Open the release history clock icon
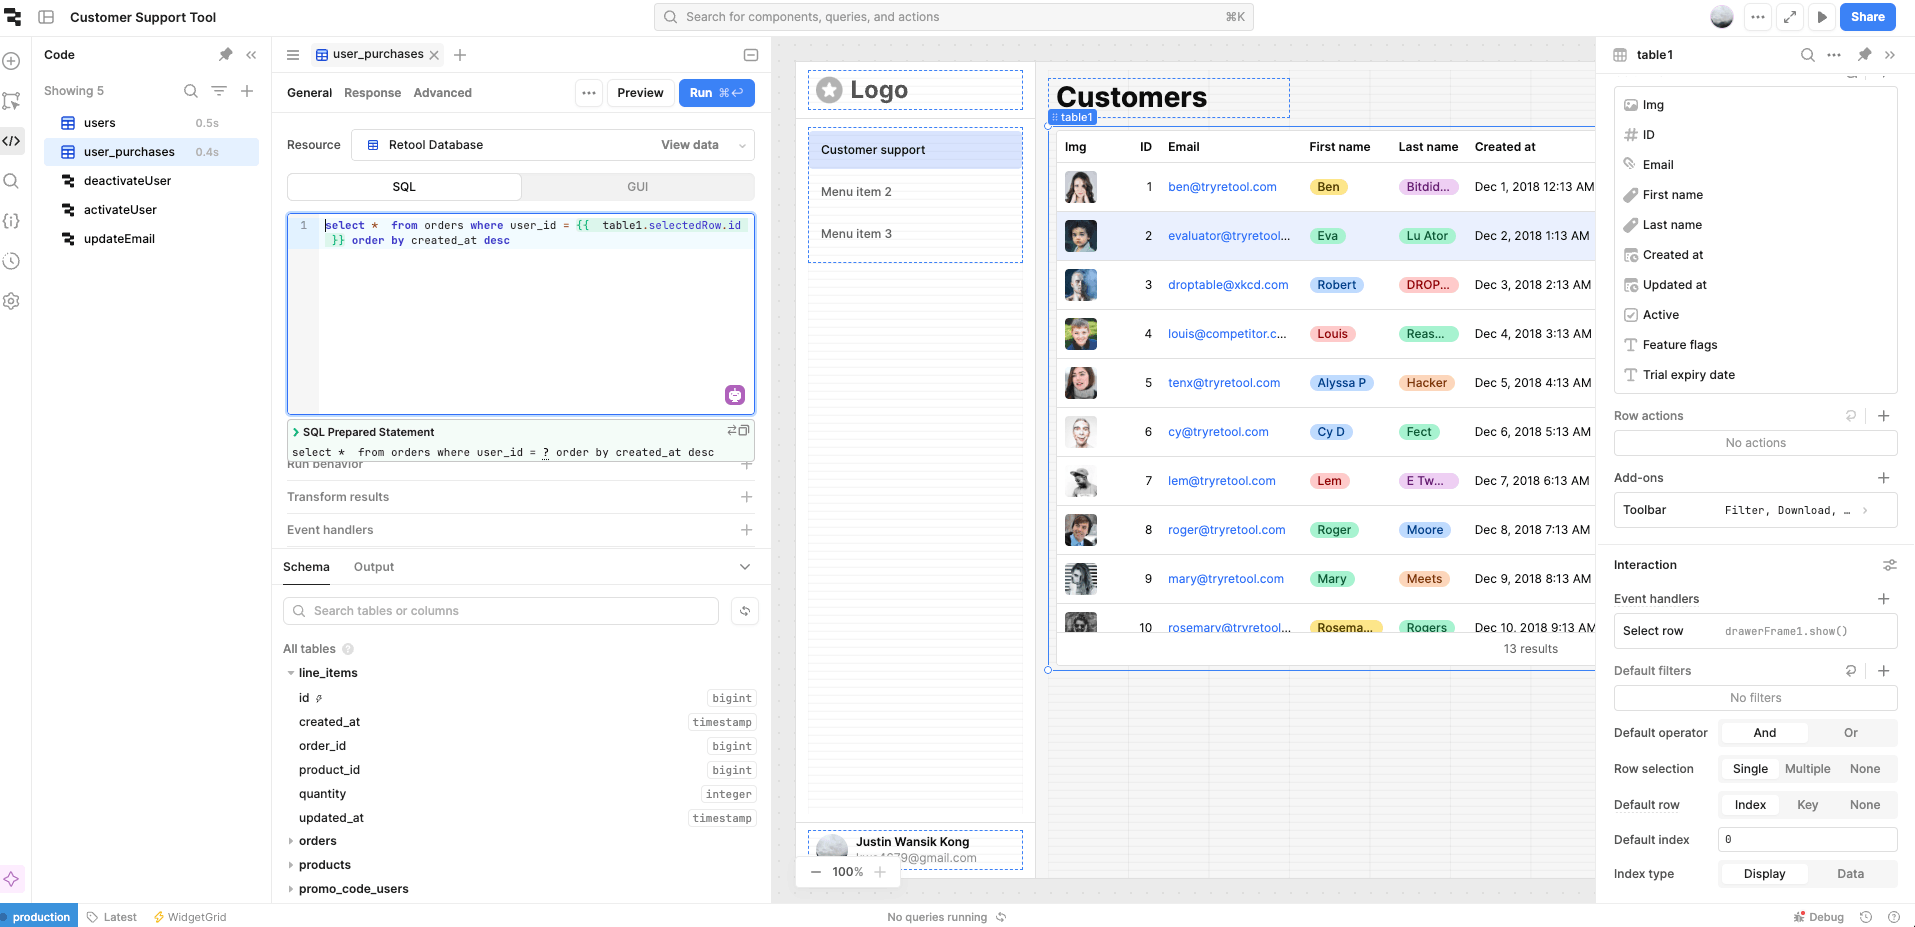Screen dimensions: 1915x927 point(11,261)
